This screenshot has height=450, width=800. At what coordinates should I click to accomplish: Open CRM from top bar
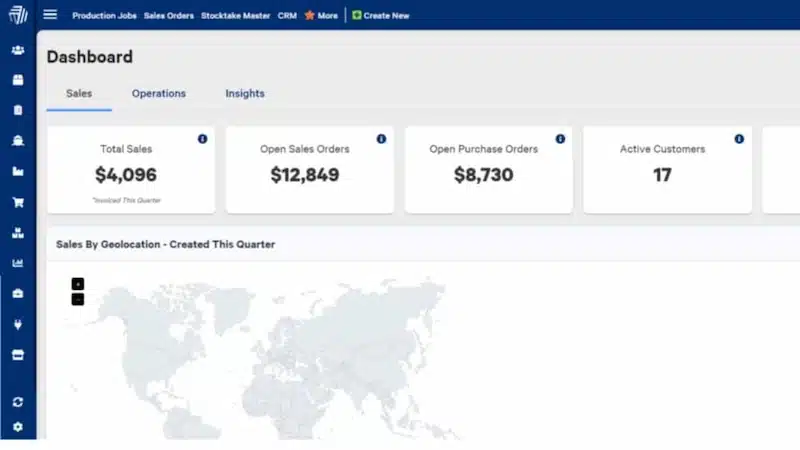(287, 16)
